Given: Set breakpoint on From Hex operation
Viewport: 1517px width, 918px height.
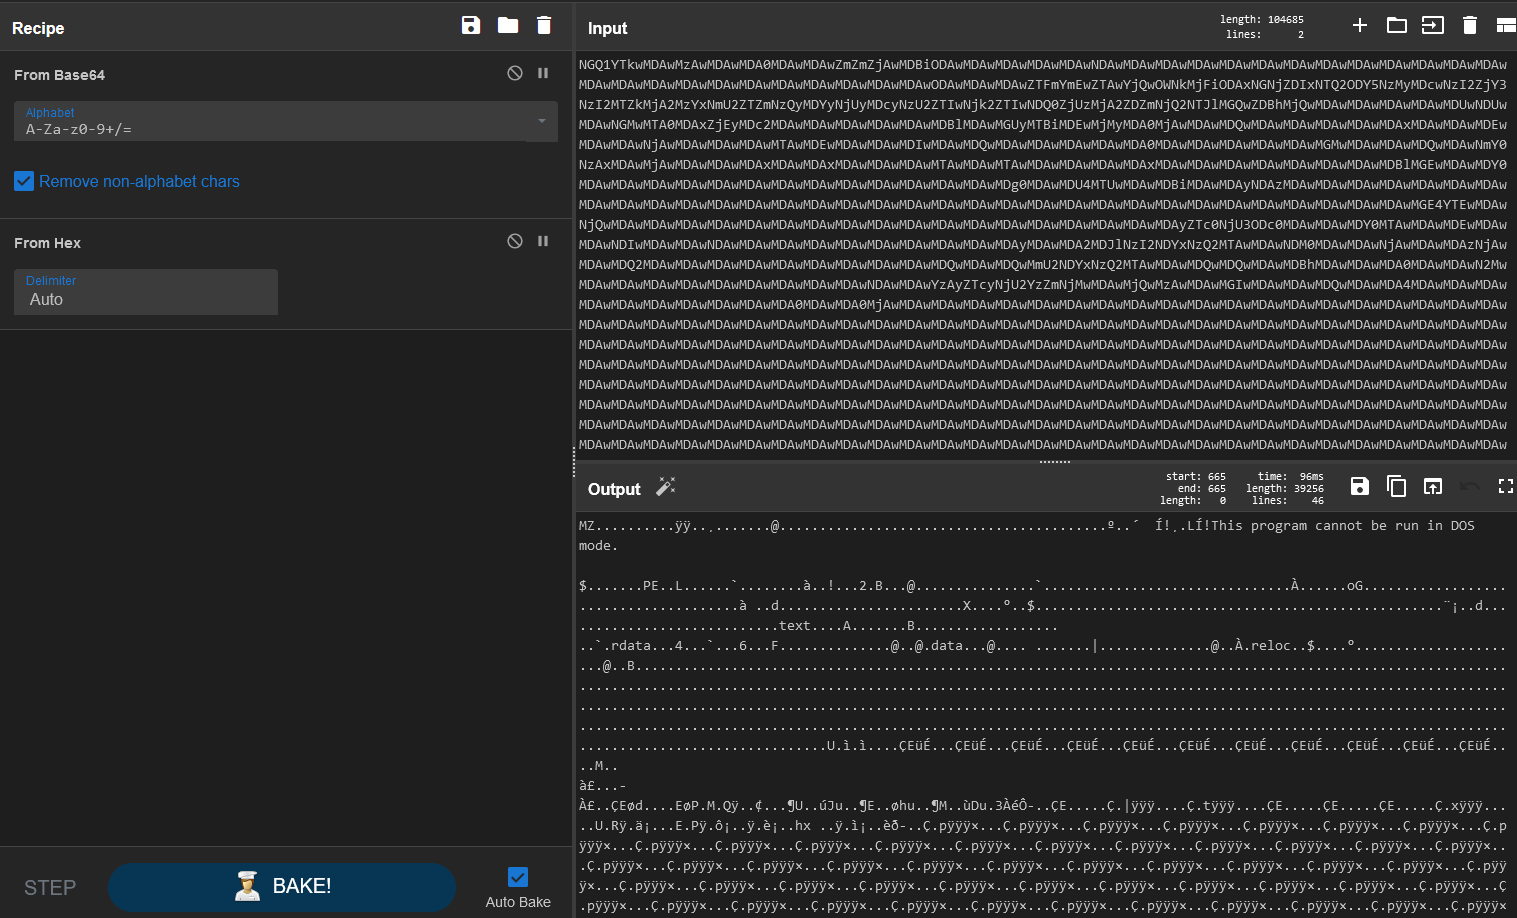Looking at the screenshot, I should coord(543,241).
